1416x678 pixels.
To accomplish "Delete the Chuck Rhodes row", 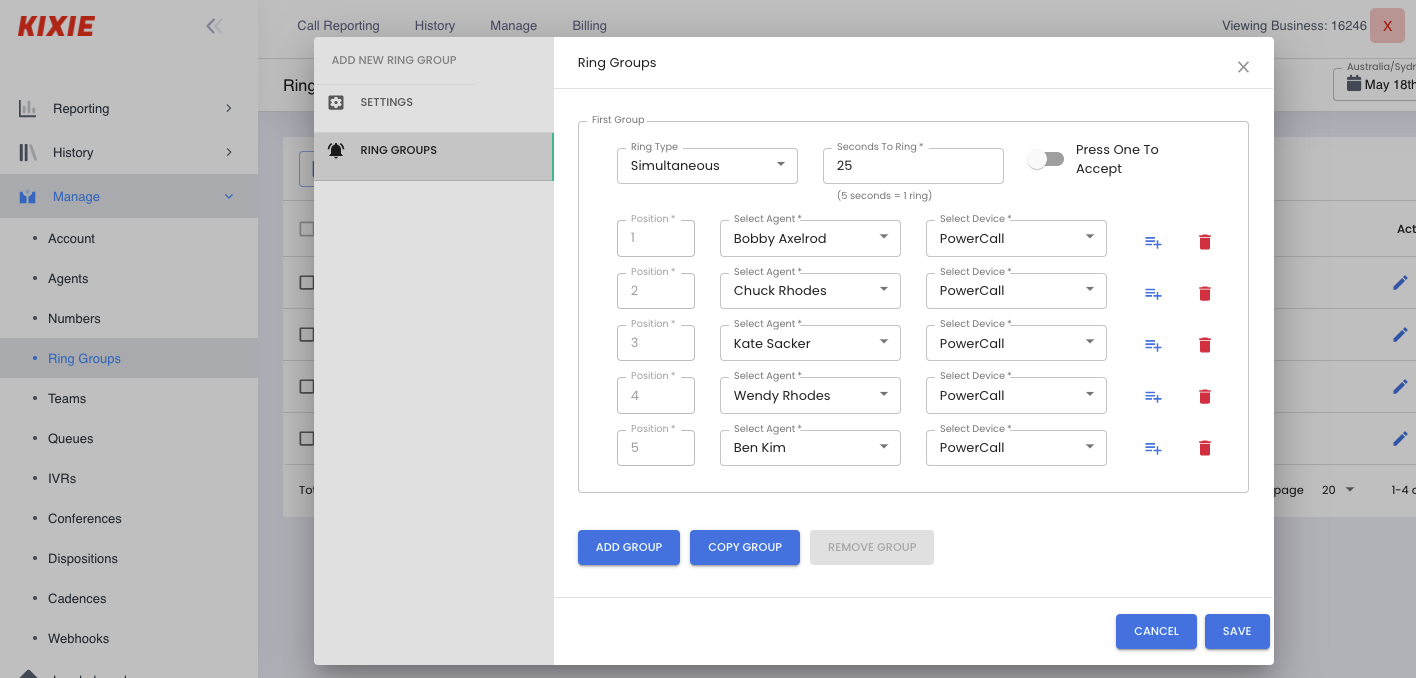I will click(1205, 293).
